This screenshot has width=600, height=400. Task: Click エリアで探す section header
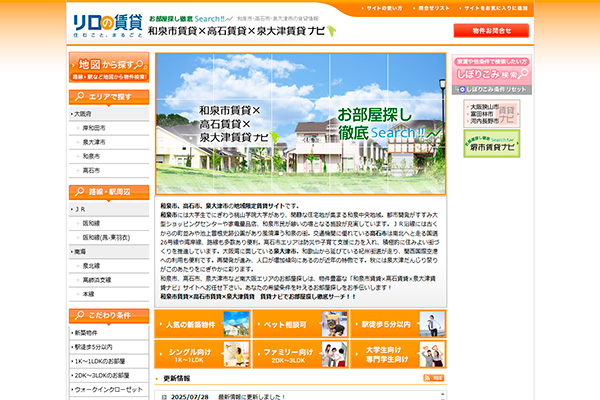tap(109, 97)
